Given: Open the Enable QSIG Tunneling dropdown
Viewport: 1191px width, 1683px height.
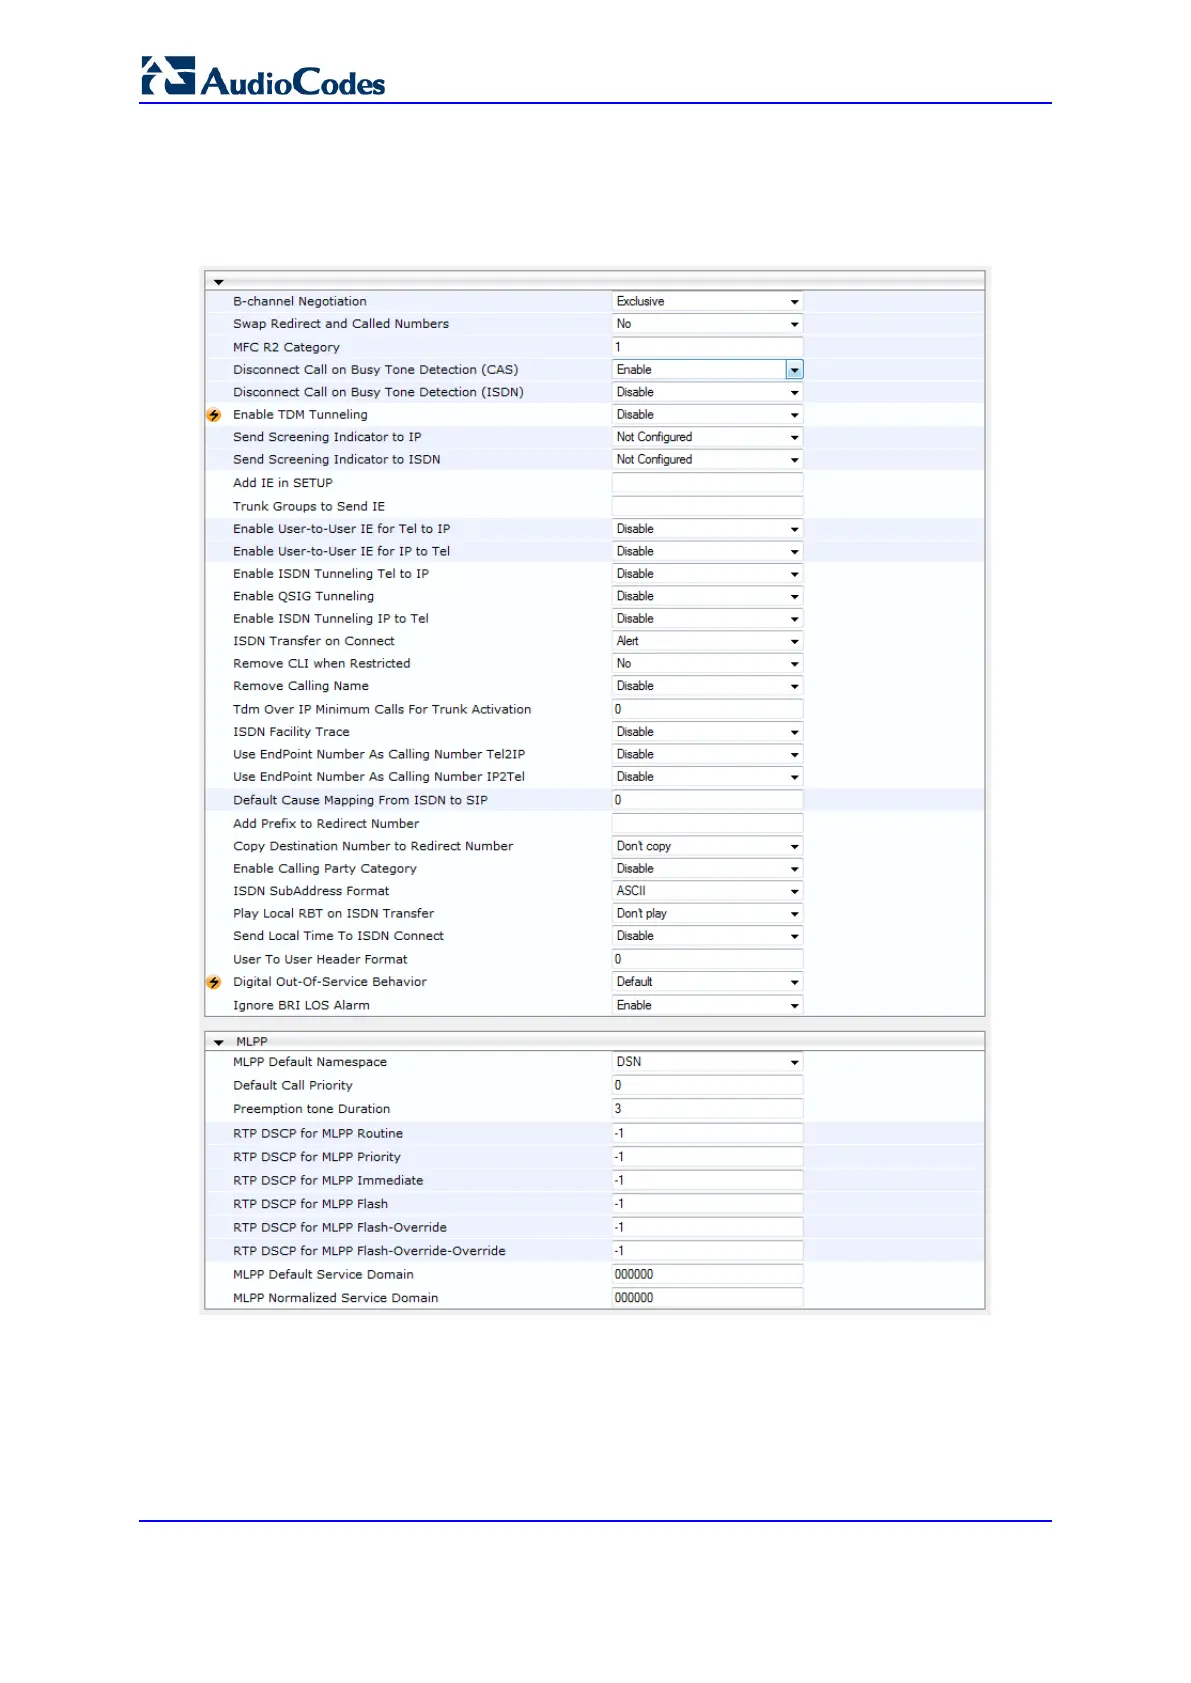Looking at the screenshot, I should 707,596.
